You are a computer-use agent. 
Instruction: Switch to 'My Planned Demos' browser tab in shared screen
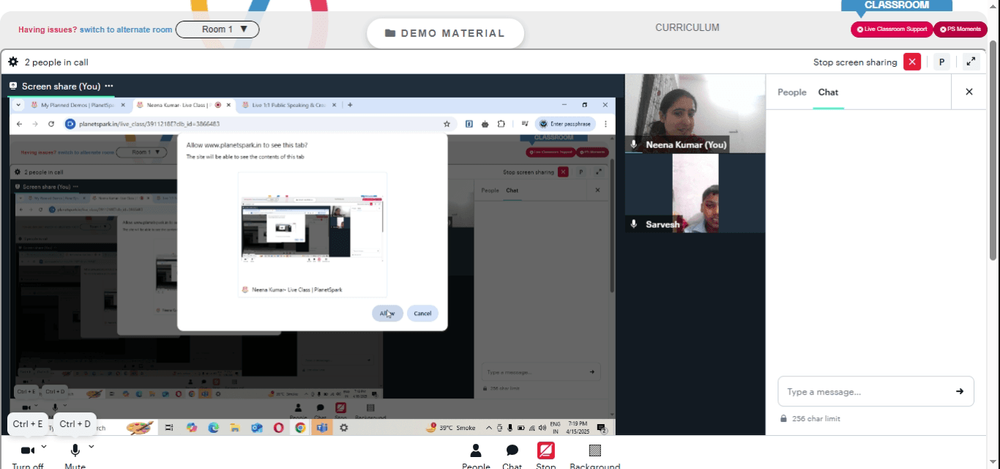(x=77, y=105)
